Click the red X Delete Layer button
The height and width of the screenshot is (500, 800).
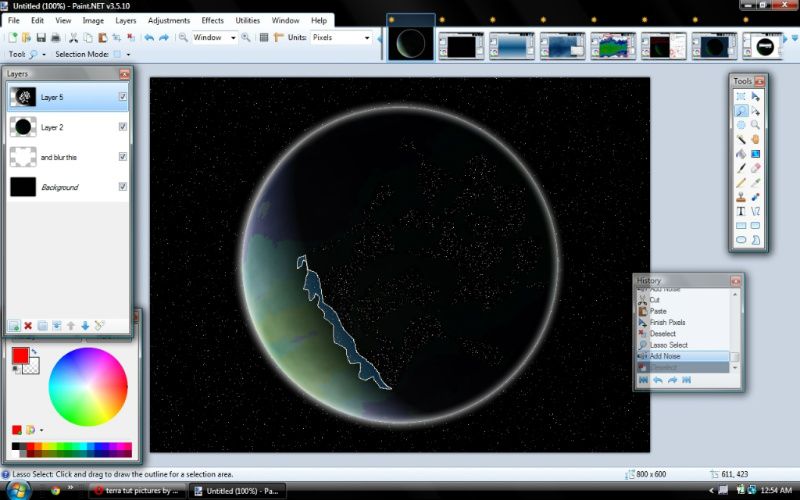(x=28, y=326)
